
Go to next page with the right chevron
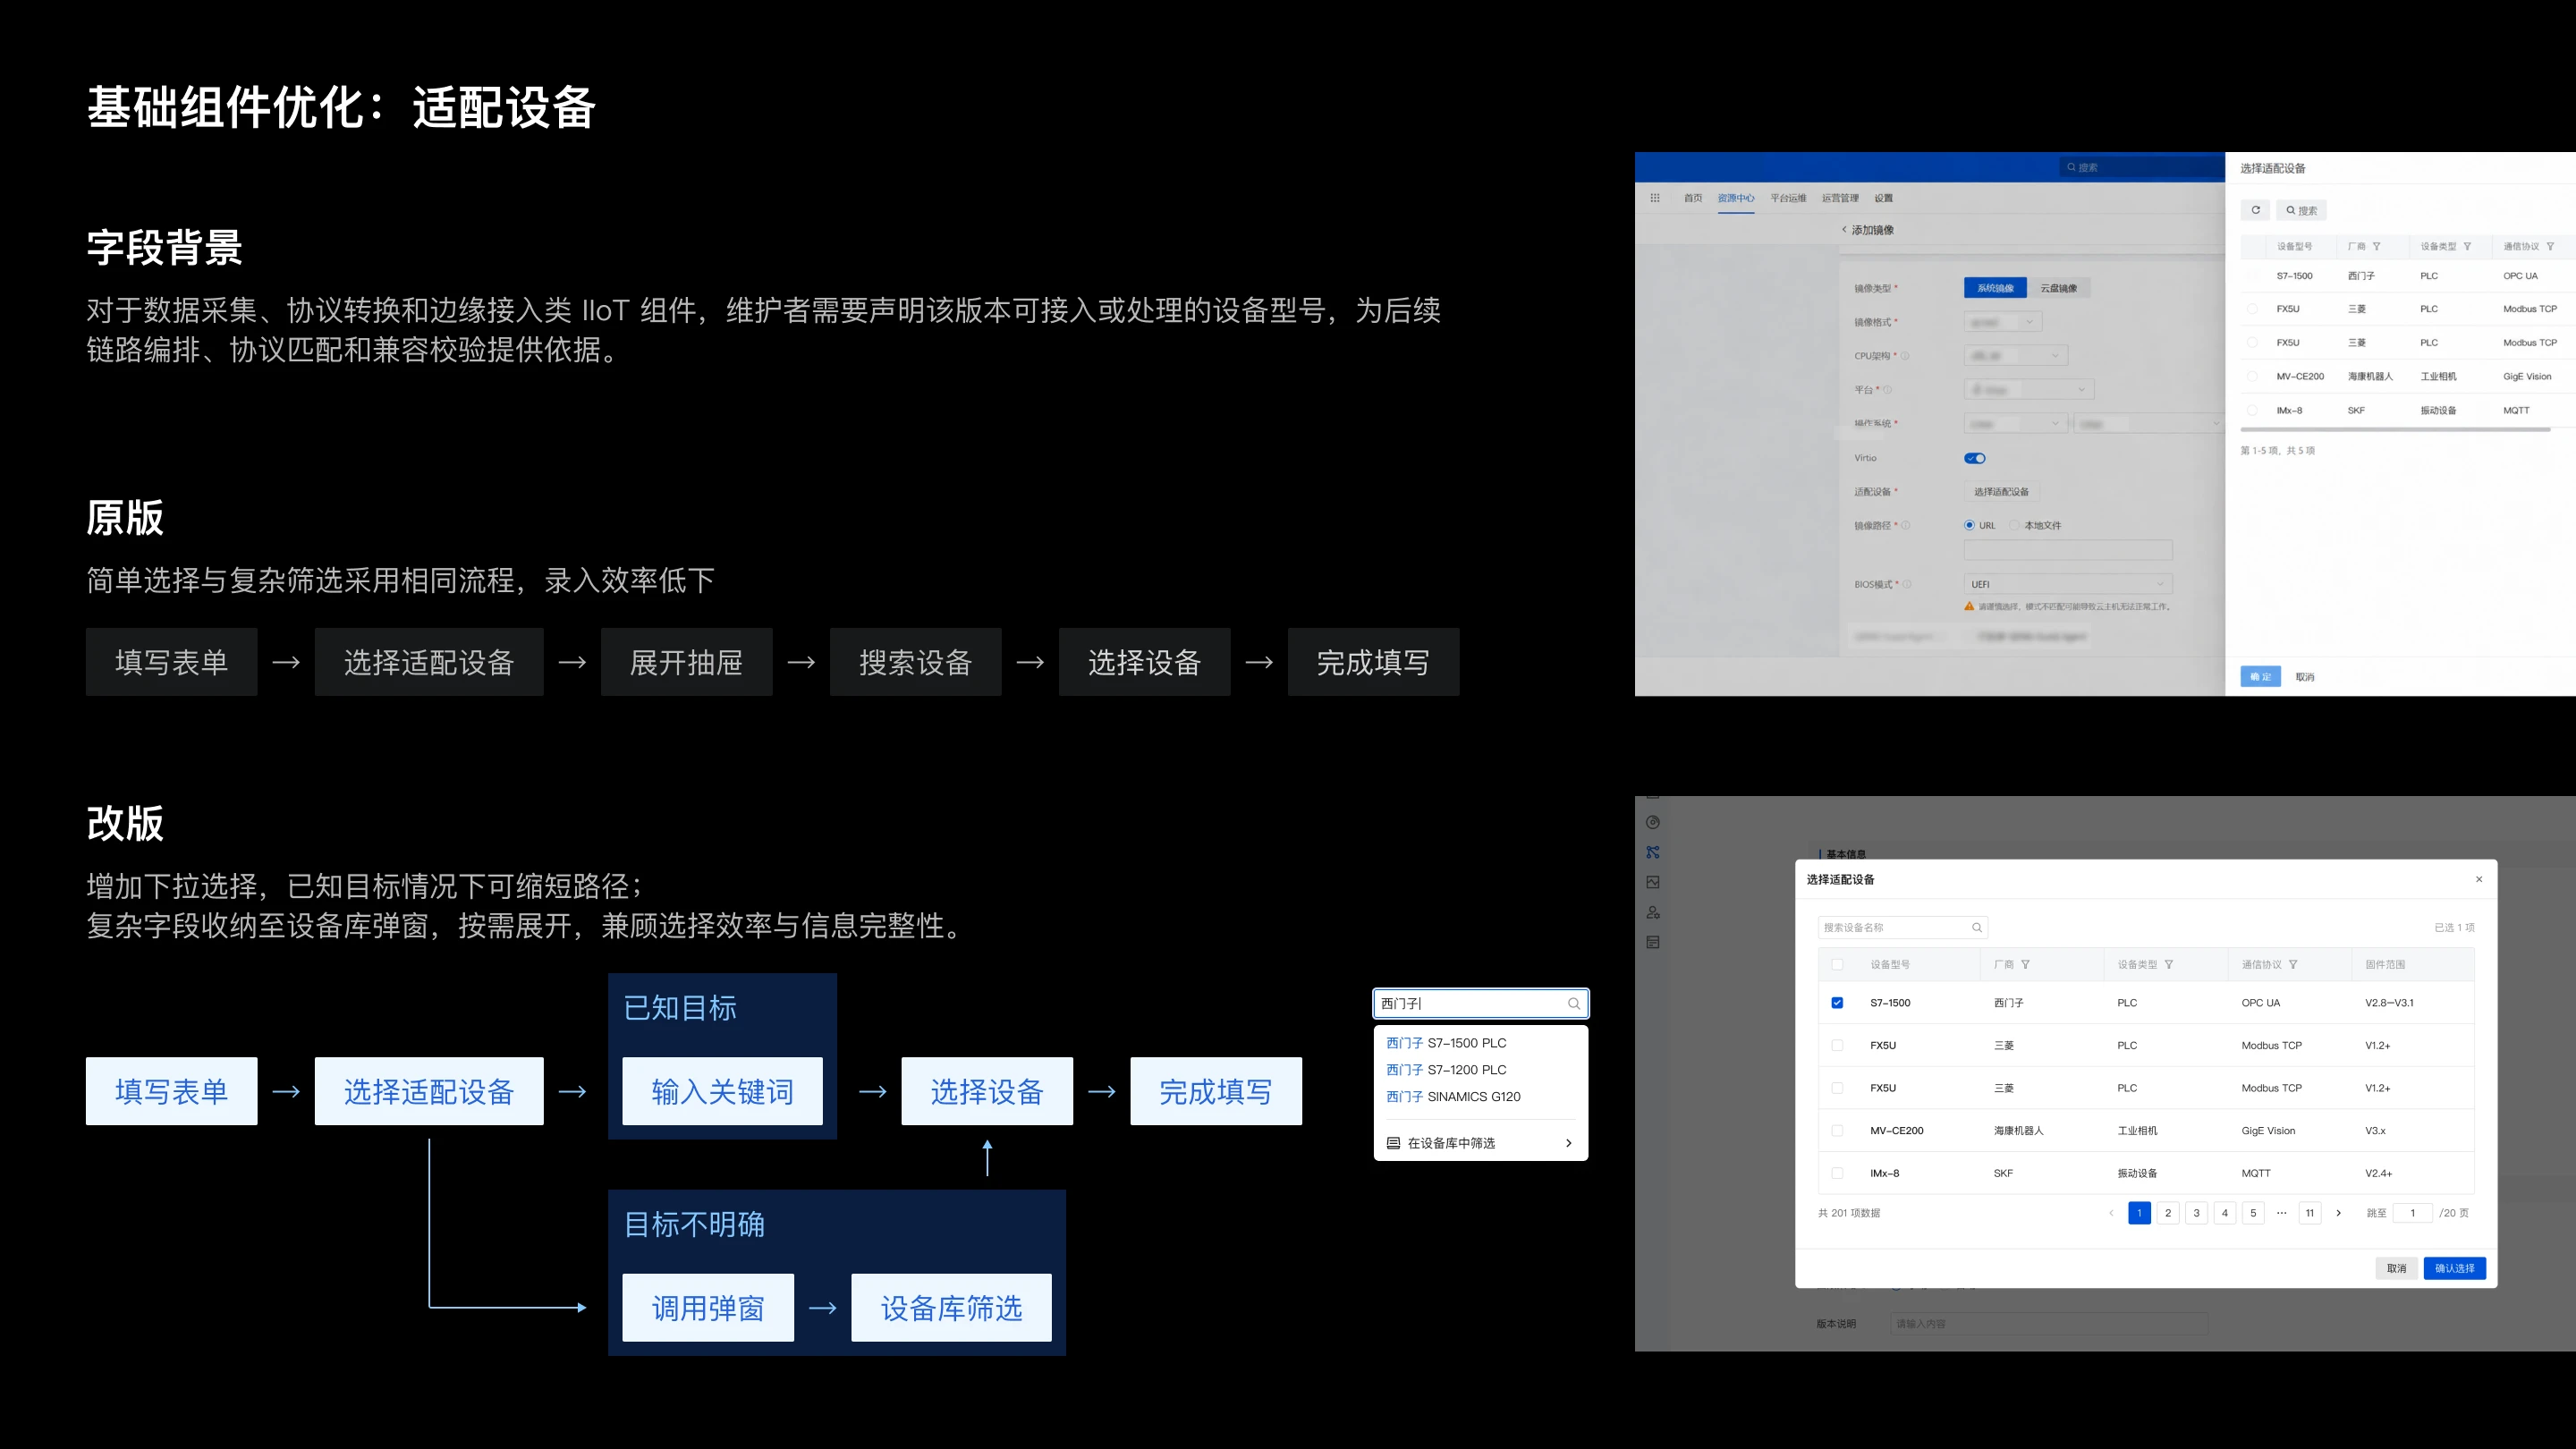pyautogui.click(x=2338, y=1213)
